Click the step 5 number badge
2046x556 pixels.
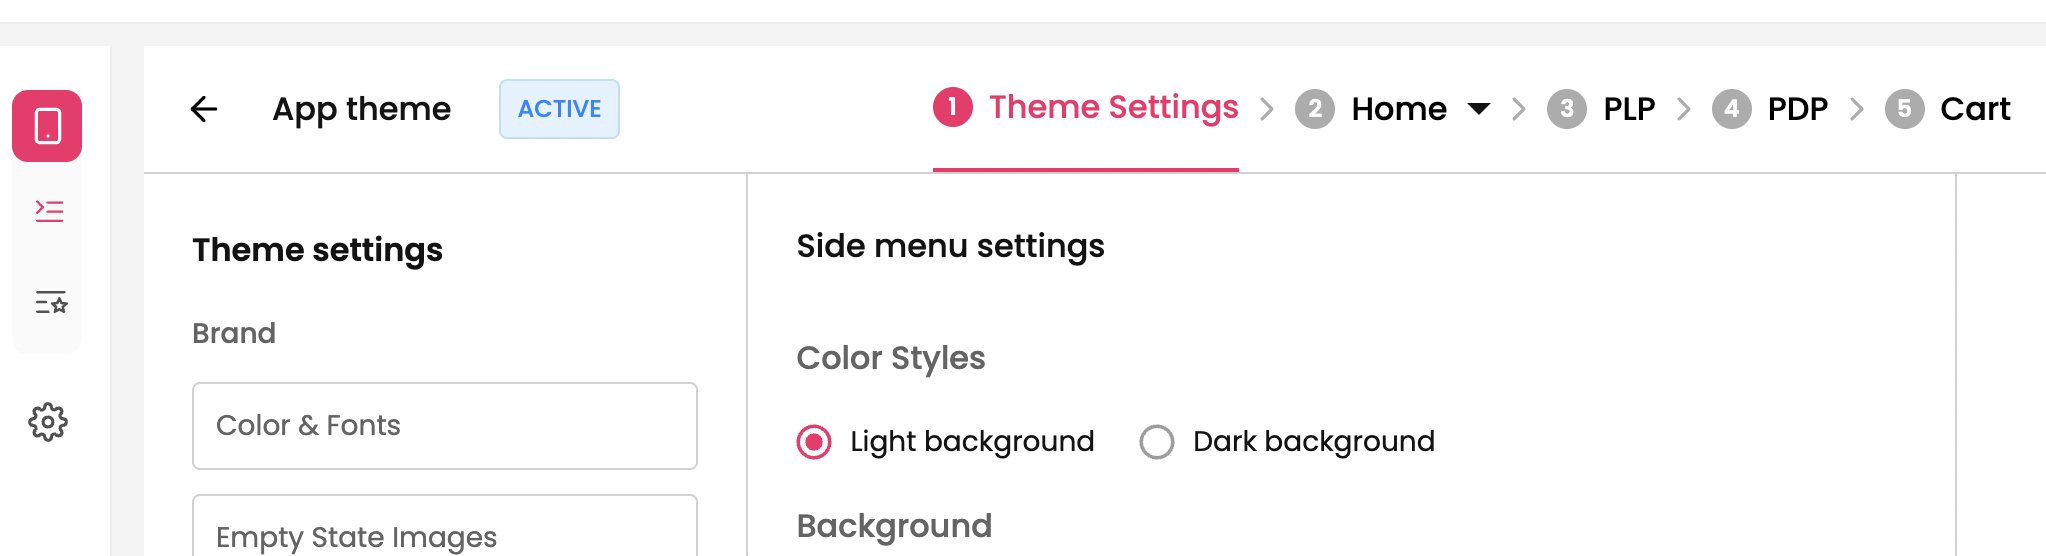(1904, 109)
